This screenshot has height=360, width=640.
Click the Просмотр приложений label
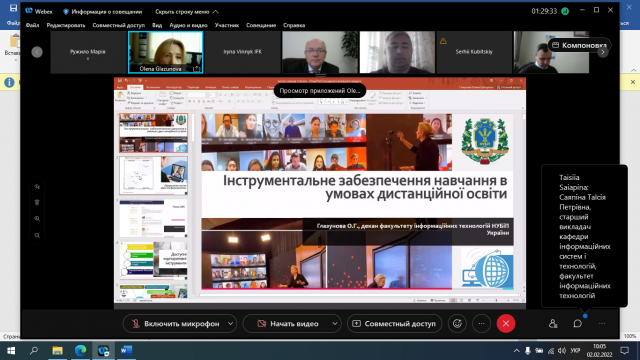(x=320, y=91)
